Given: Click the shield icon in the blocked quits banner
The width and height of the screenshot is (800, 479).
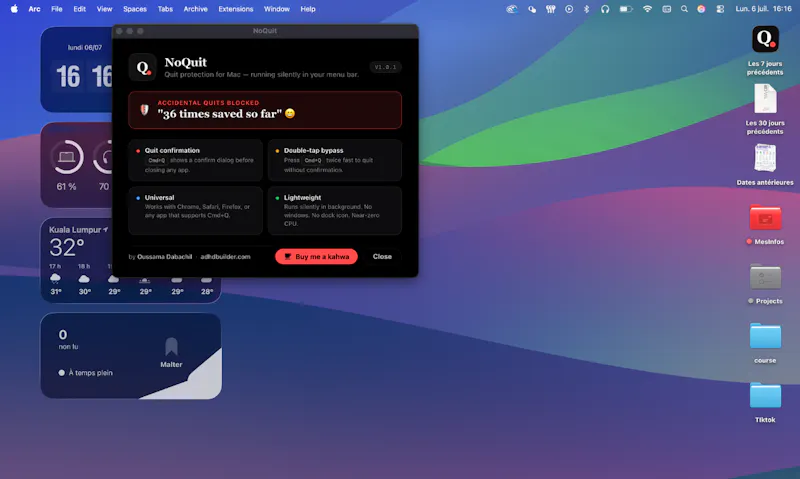Looking at the screenshot, I should point(144,110).
